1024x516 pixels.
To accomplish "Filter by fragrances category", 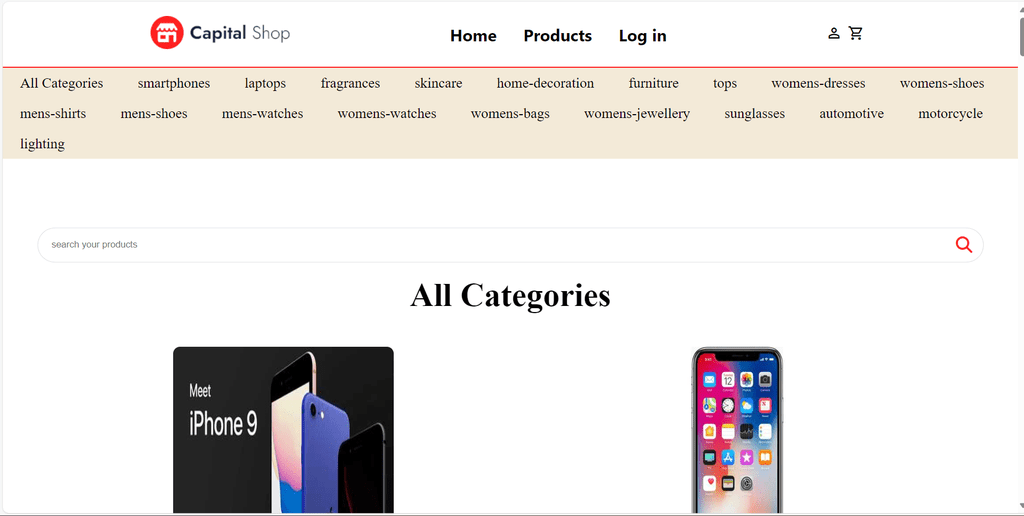I will (350, 84).
